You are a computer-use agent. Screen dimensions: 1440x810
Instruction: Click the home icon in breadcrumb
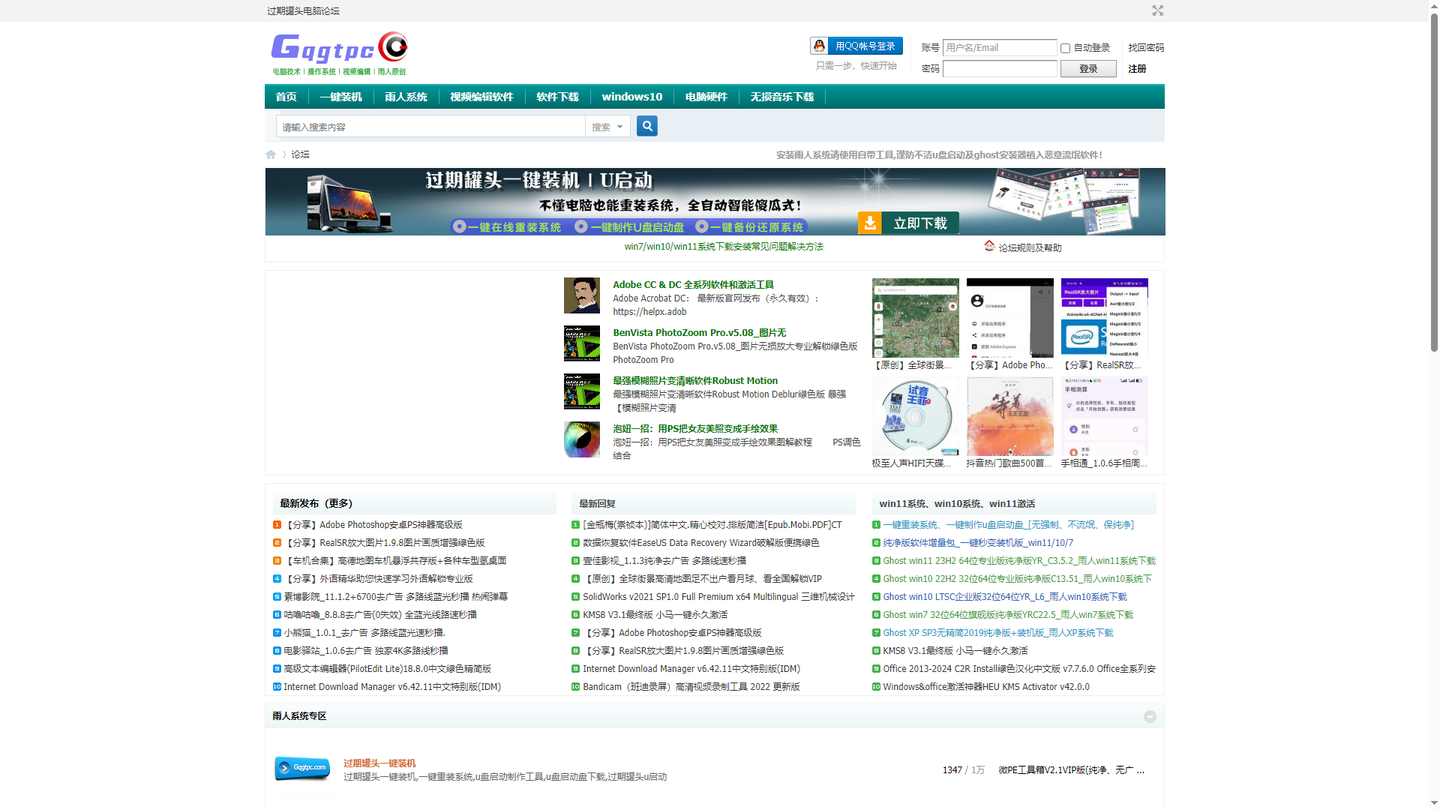click(x=270, y=154)
